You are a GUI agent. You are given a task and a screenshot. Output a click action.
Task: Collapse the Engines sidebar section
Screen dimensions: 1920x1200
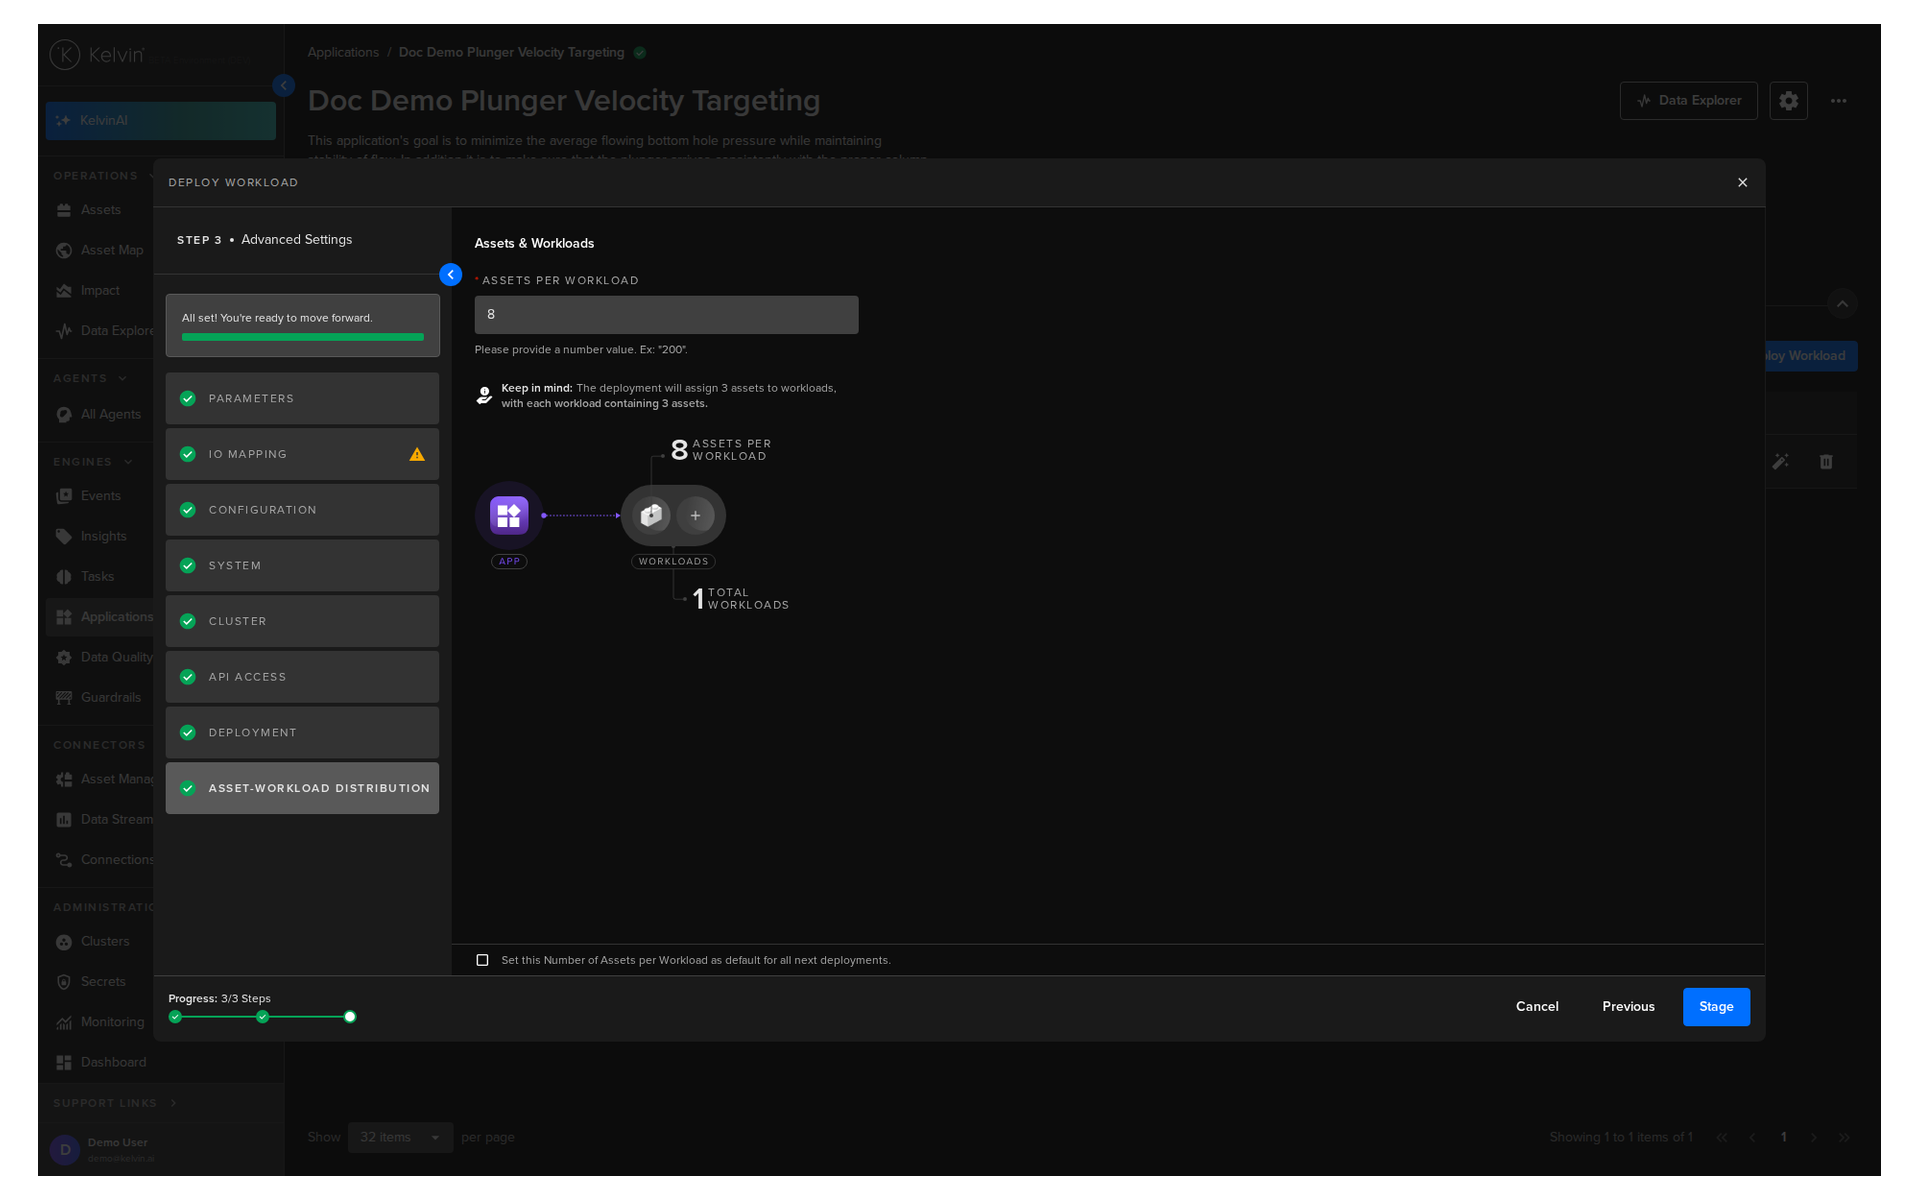click(x=128, y=462)
